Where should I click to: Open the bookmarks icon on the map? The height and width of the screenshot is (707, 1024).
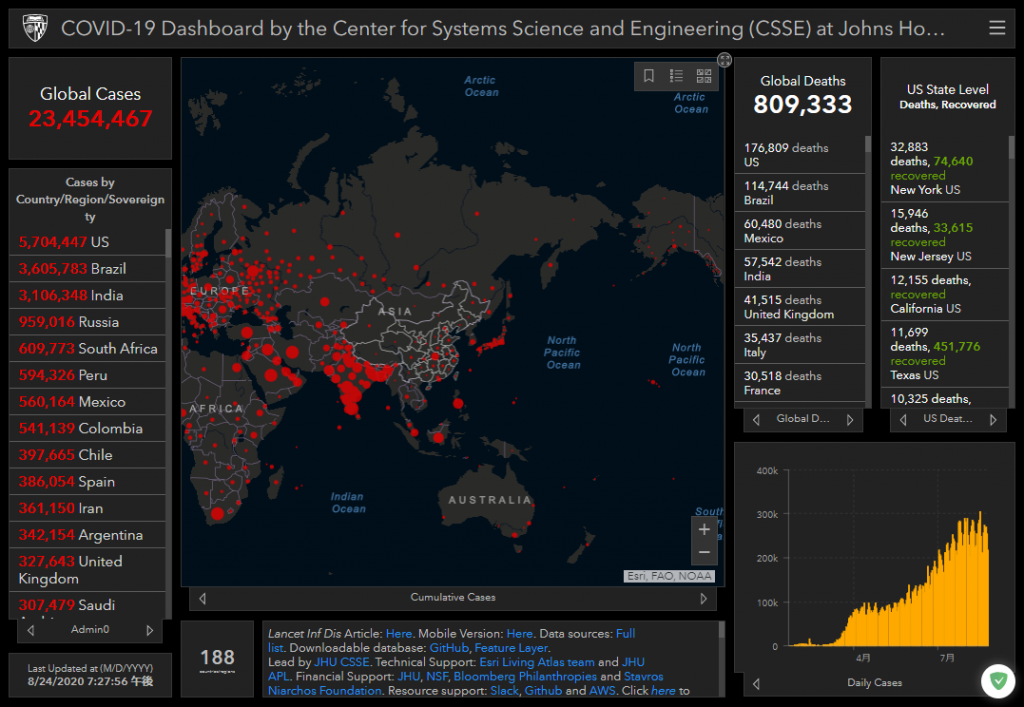[x=648, y=76]
